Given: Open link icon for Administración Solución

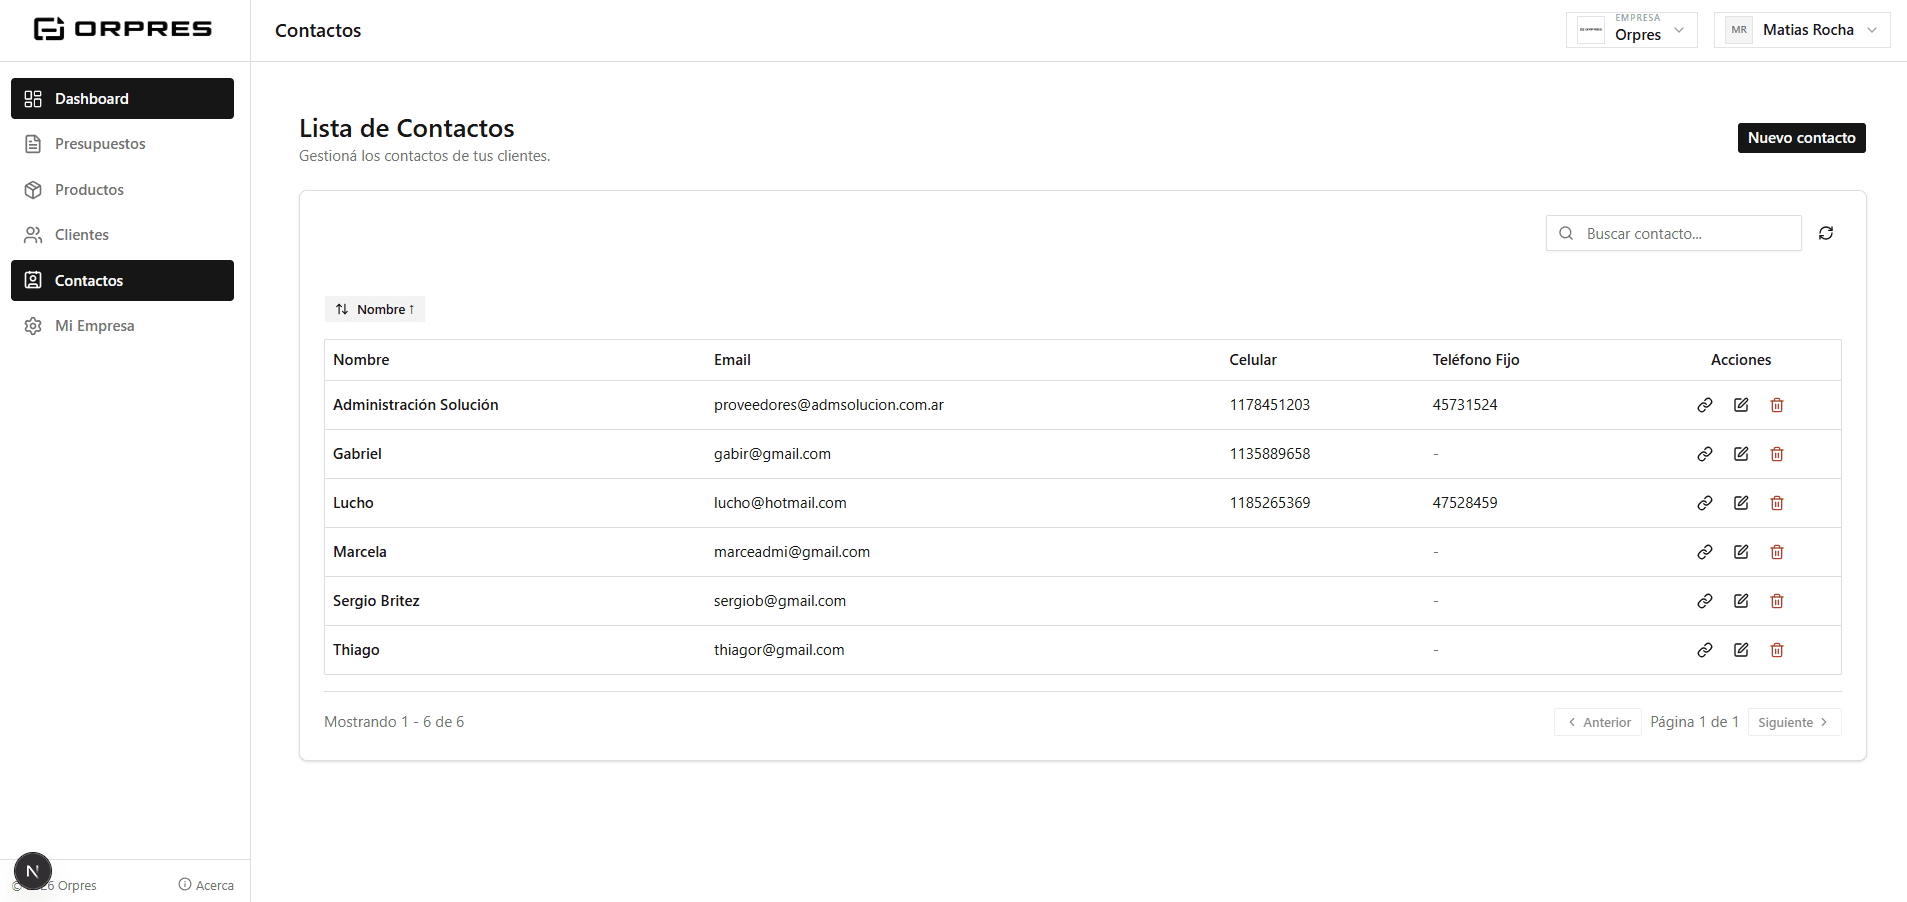Looking at the screenshot, I should (x=1704, y=405).
